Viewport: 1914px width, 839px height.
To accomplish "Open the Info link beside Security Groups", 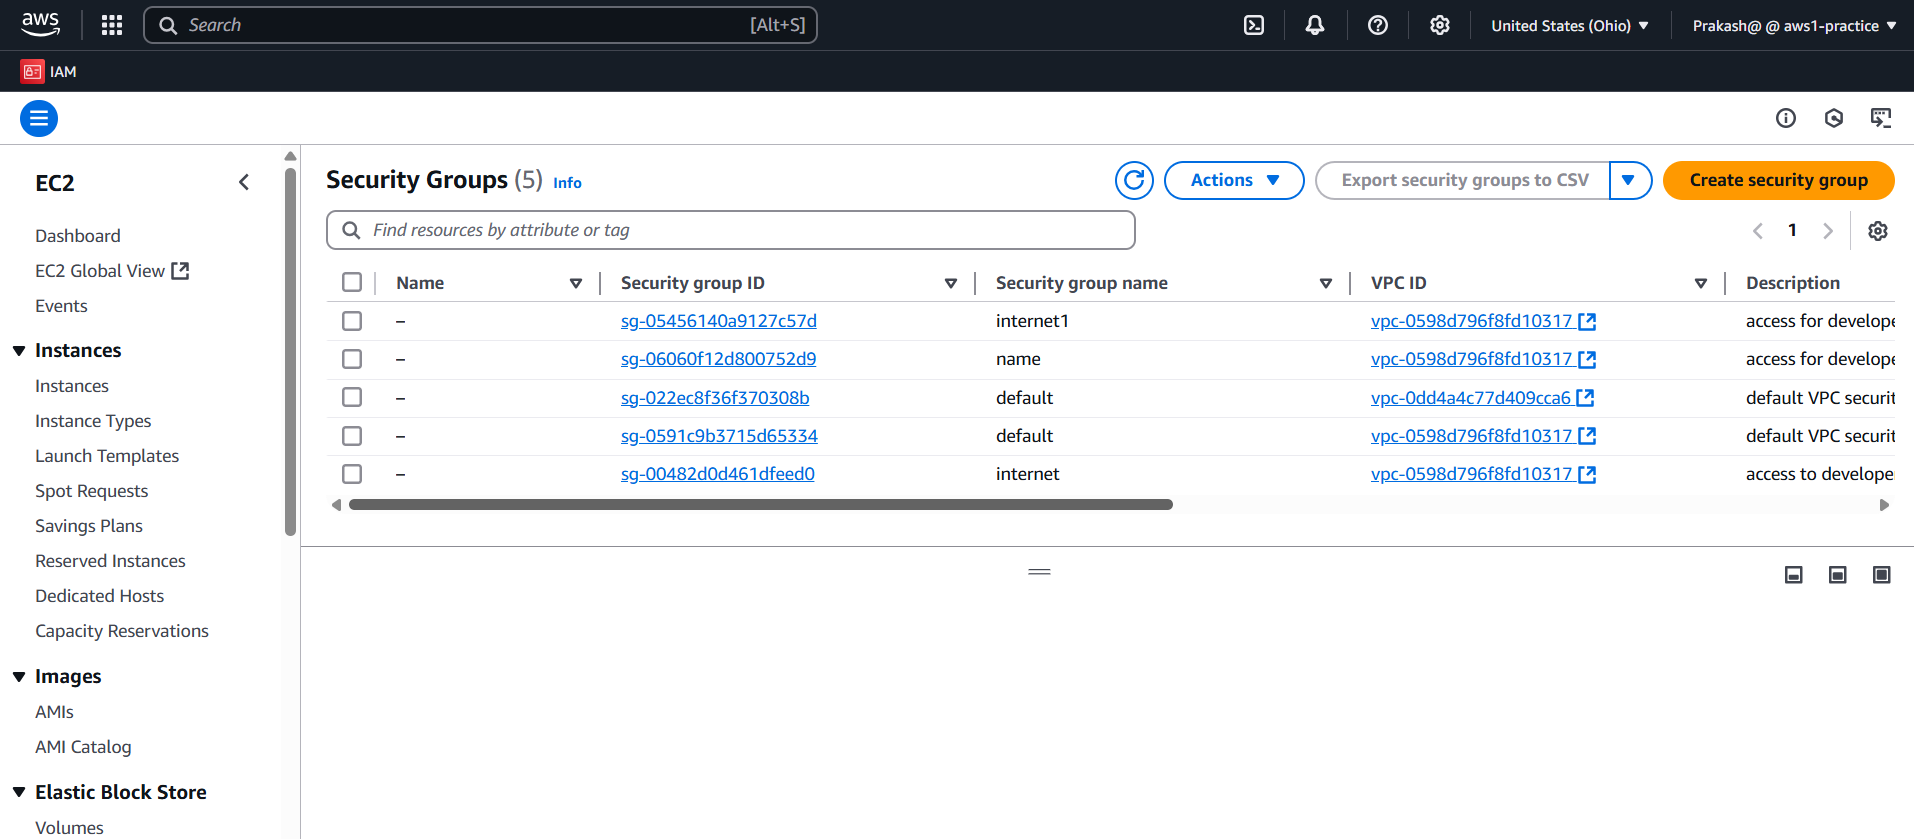I will (x=567, y=183).
